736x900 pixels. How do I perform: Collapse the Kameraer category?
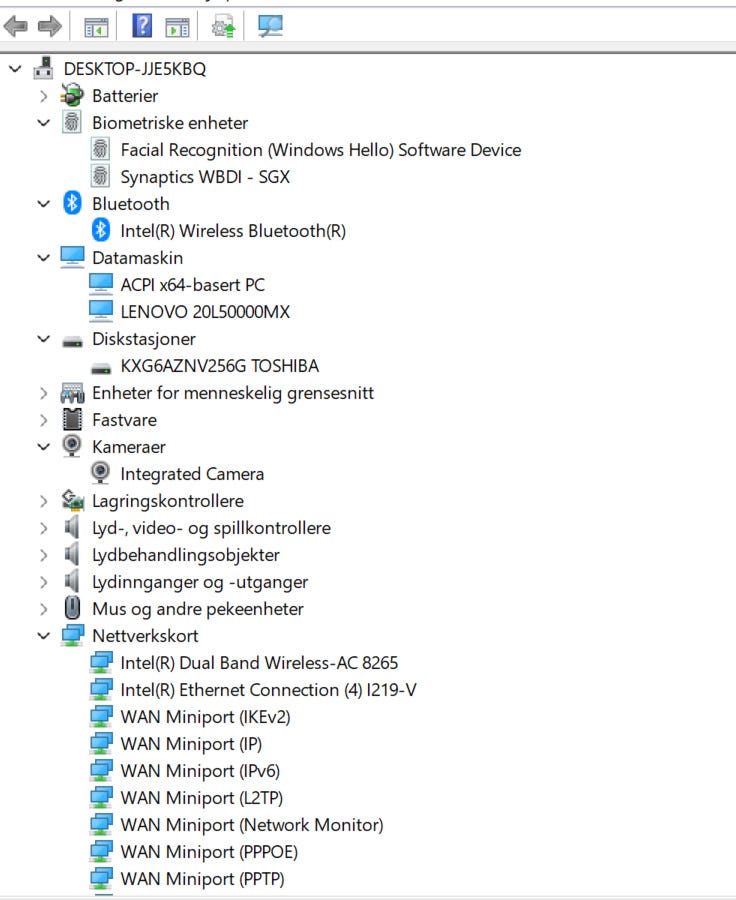(x=44, y=447)
